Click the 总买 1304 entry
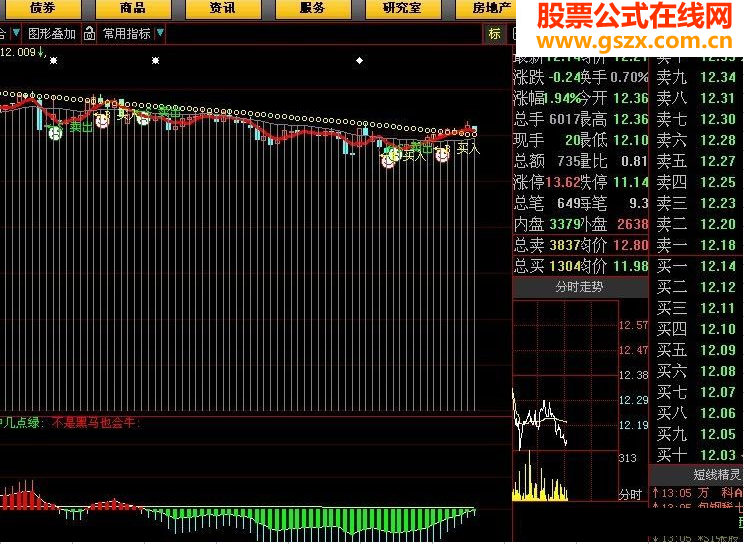The width and height of the screenshot is (744, 544). point(547,266)
